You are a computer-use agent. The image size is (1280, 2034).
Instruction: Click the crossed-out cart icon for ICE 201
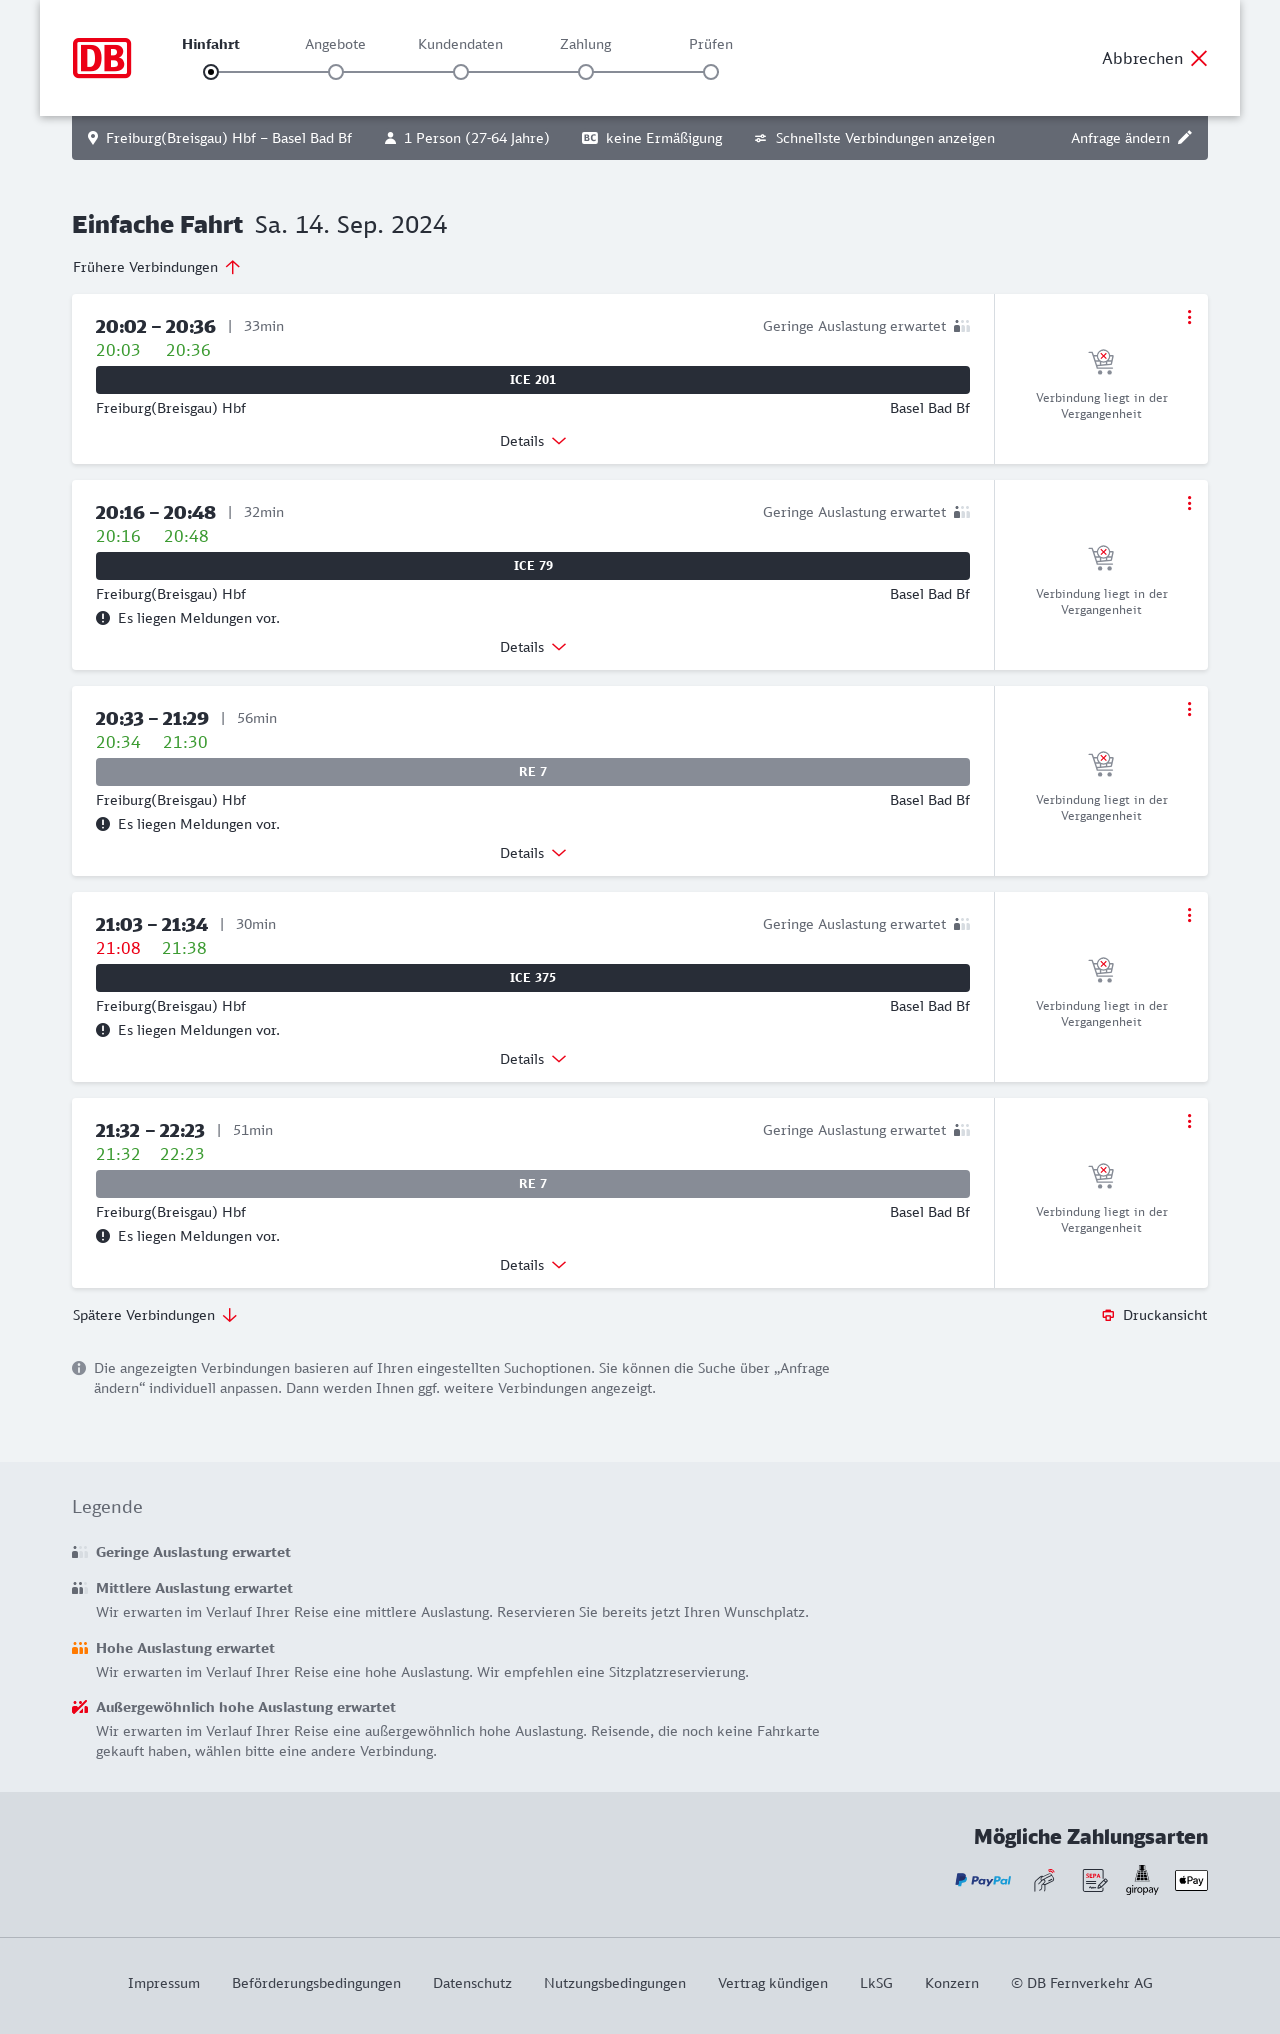[x=1101, y=361]
